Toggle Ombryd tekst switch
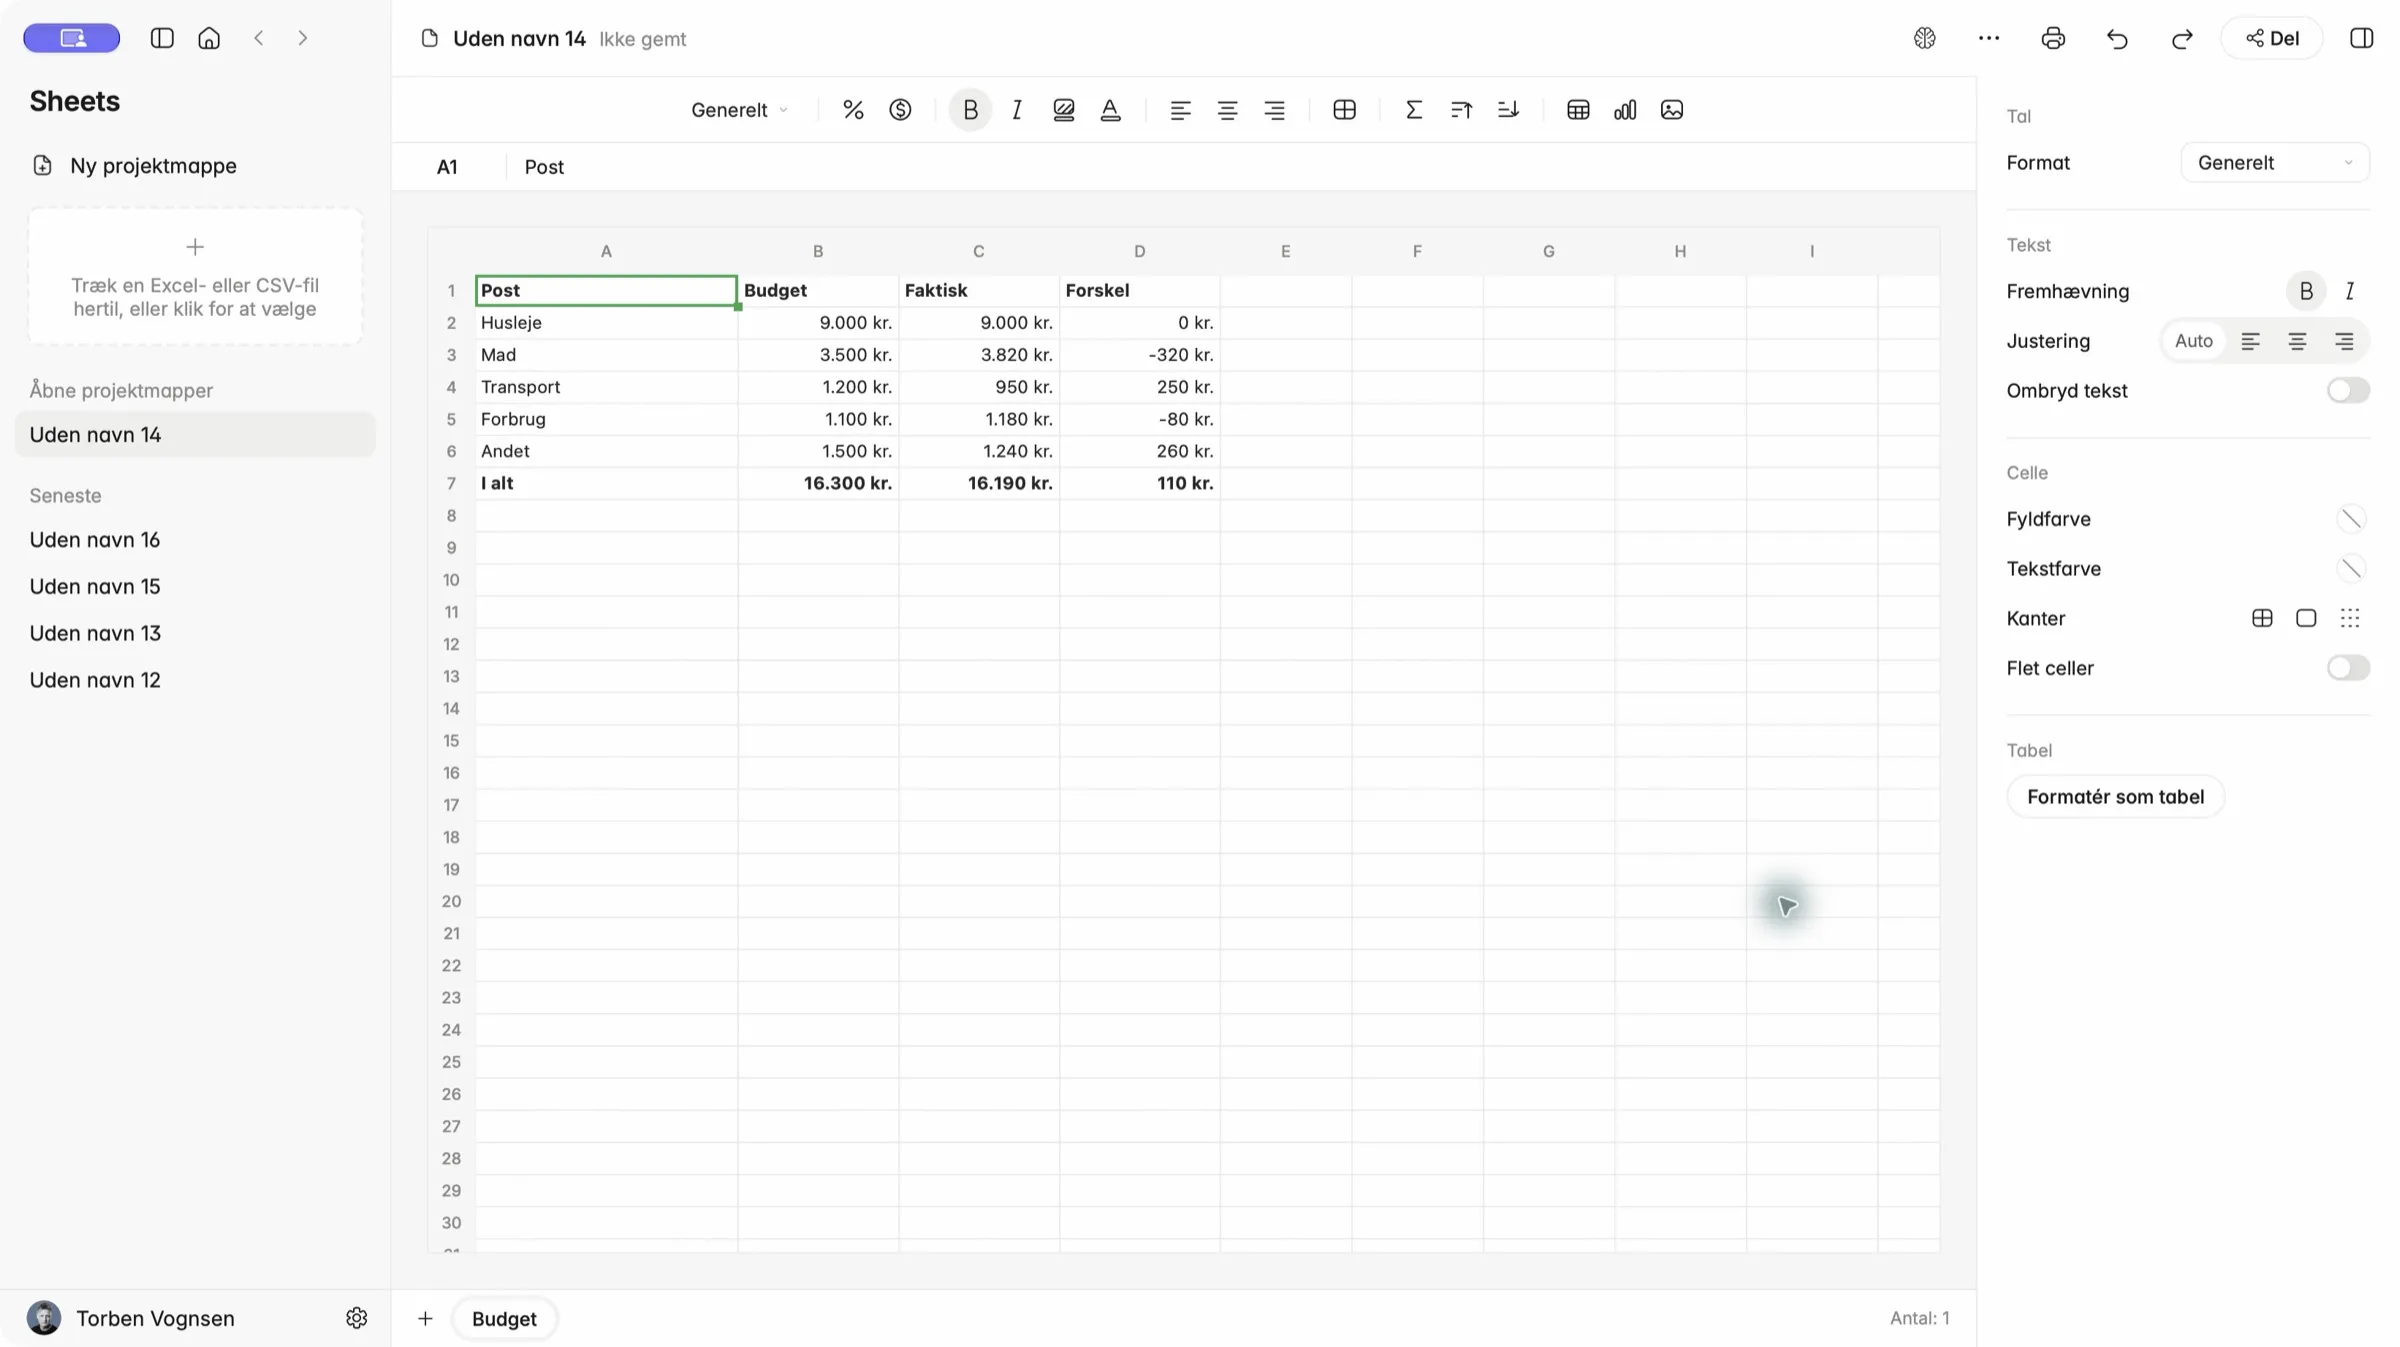The width and height of the screenshot is (2400, 1347). pos(2348,390)
